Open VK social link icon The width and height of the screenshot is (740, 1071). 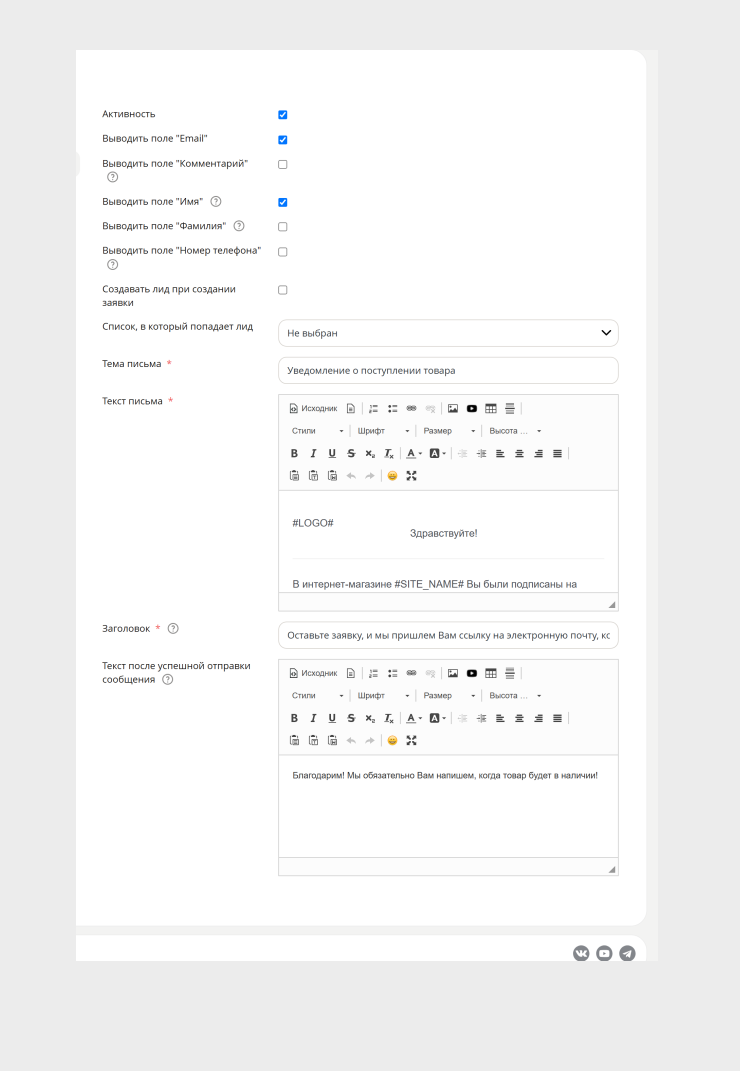point(581,954)
